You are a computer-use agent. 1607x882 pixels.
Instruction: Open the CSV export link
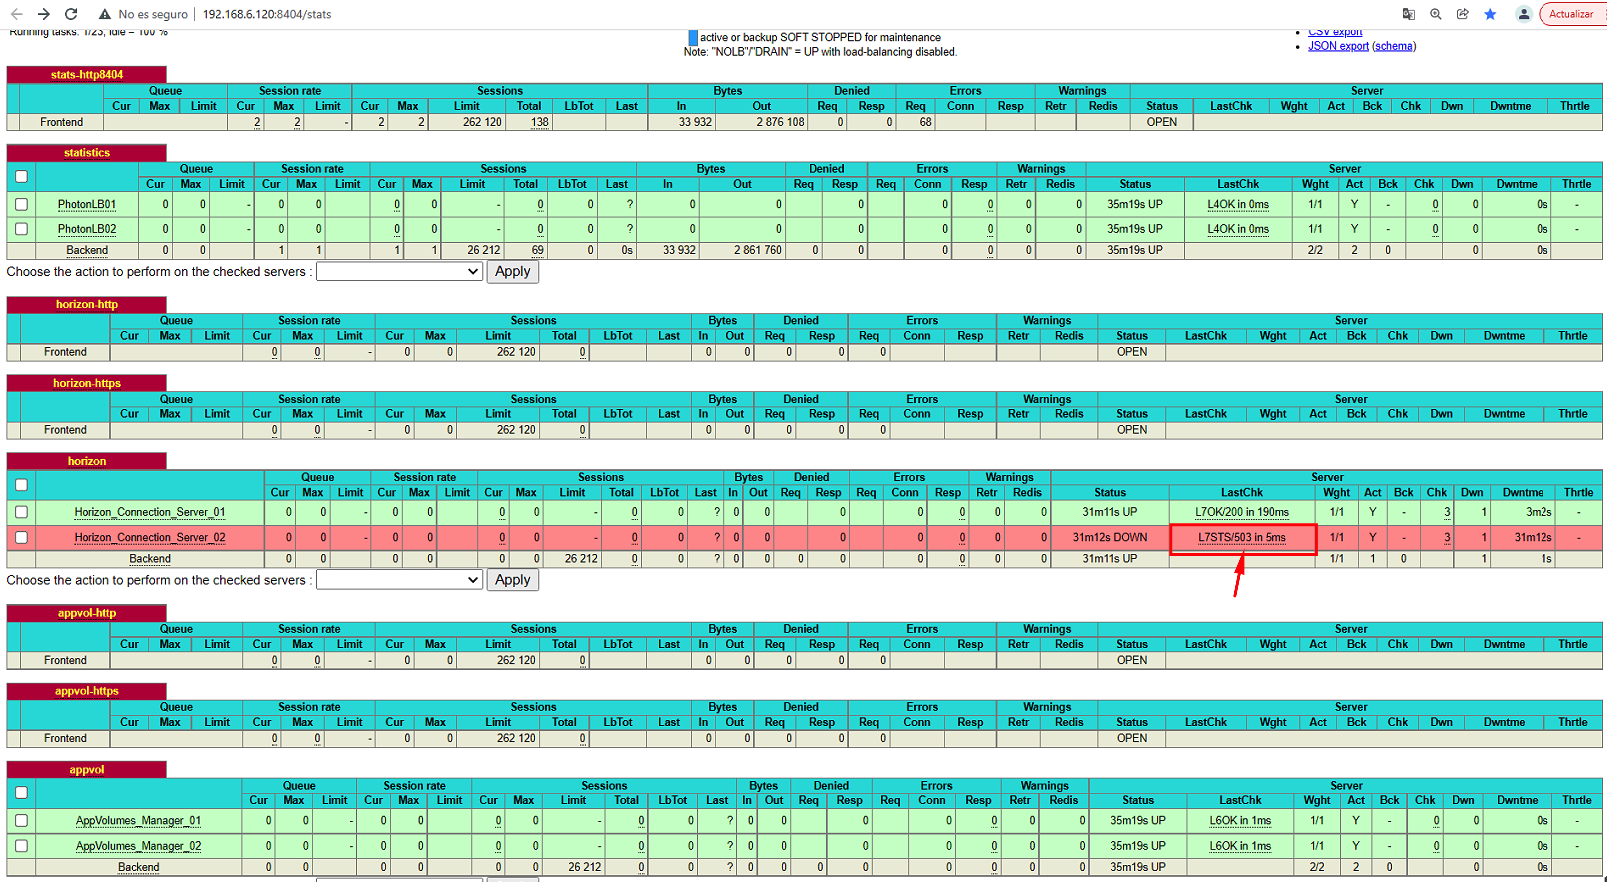click(1335, 32)
